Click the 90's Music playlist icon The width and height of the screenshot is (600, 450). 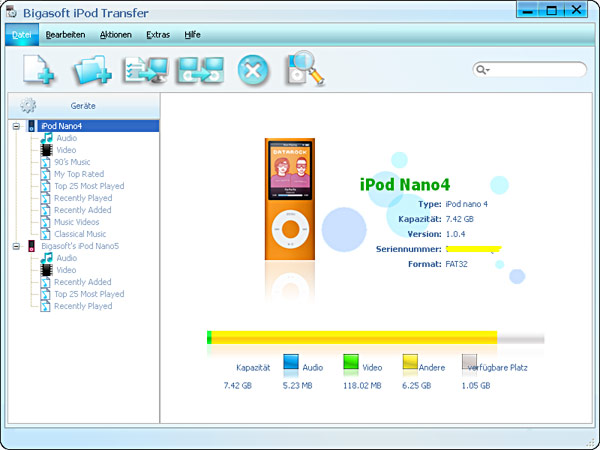pos(46,162)
